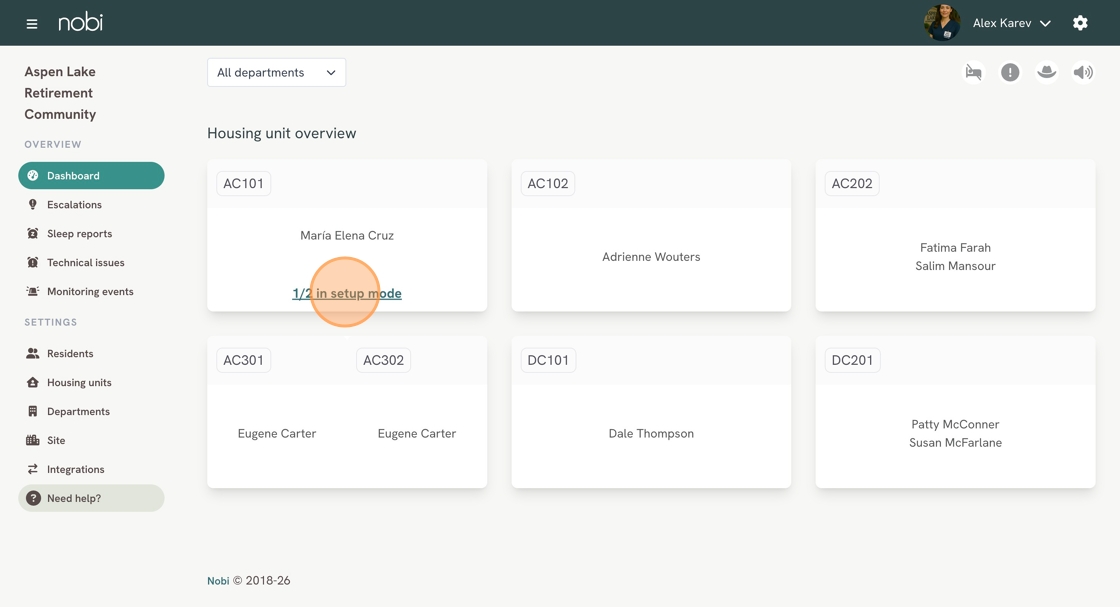Click the Need help? button
This screenshot has width=1120, height=607.
[x=91, y=498]
